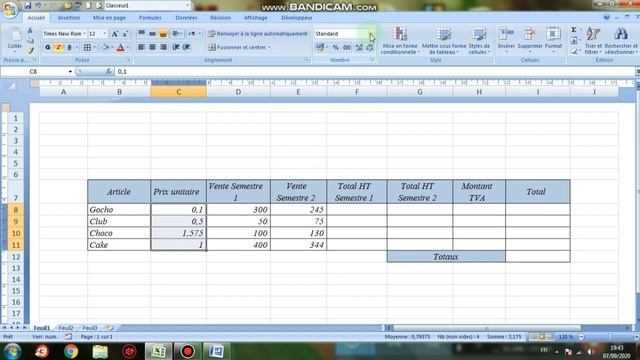This screenshot has width=640, height=360.
Task: Align cell content to top
Action: pos(142,34)
